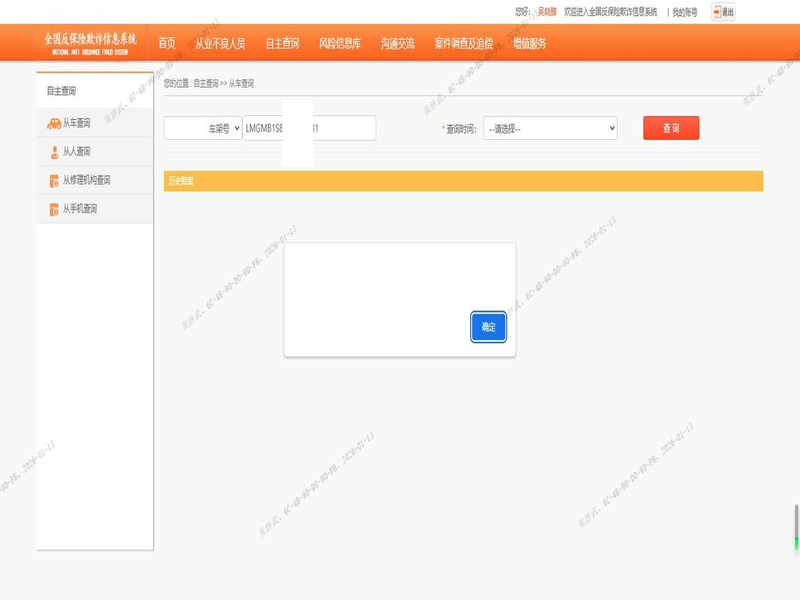Select 自主查询 in the top navigation

[282, 43]
